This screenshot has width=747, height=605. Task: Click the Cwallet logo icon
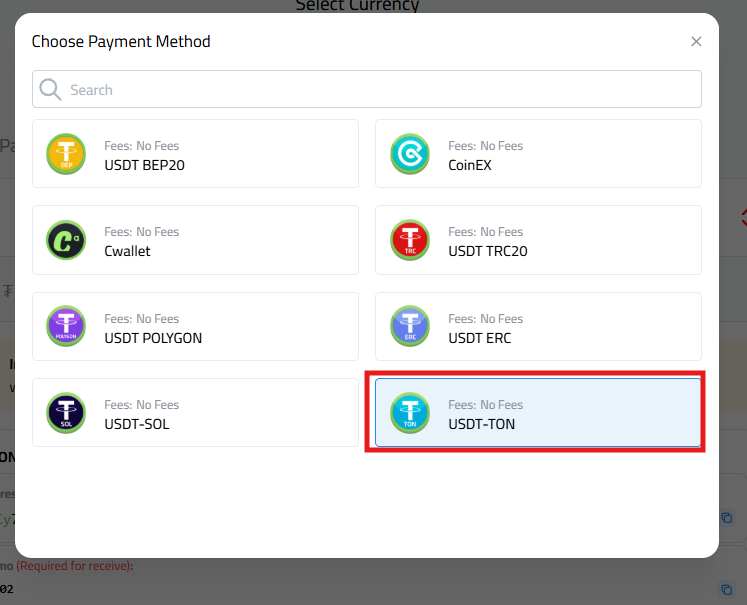pos(66,240)
